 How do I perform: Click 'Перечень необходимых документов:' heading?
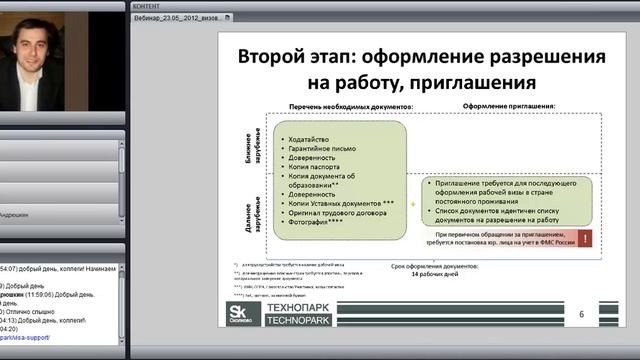point(351,107)
